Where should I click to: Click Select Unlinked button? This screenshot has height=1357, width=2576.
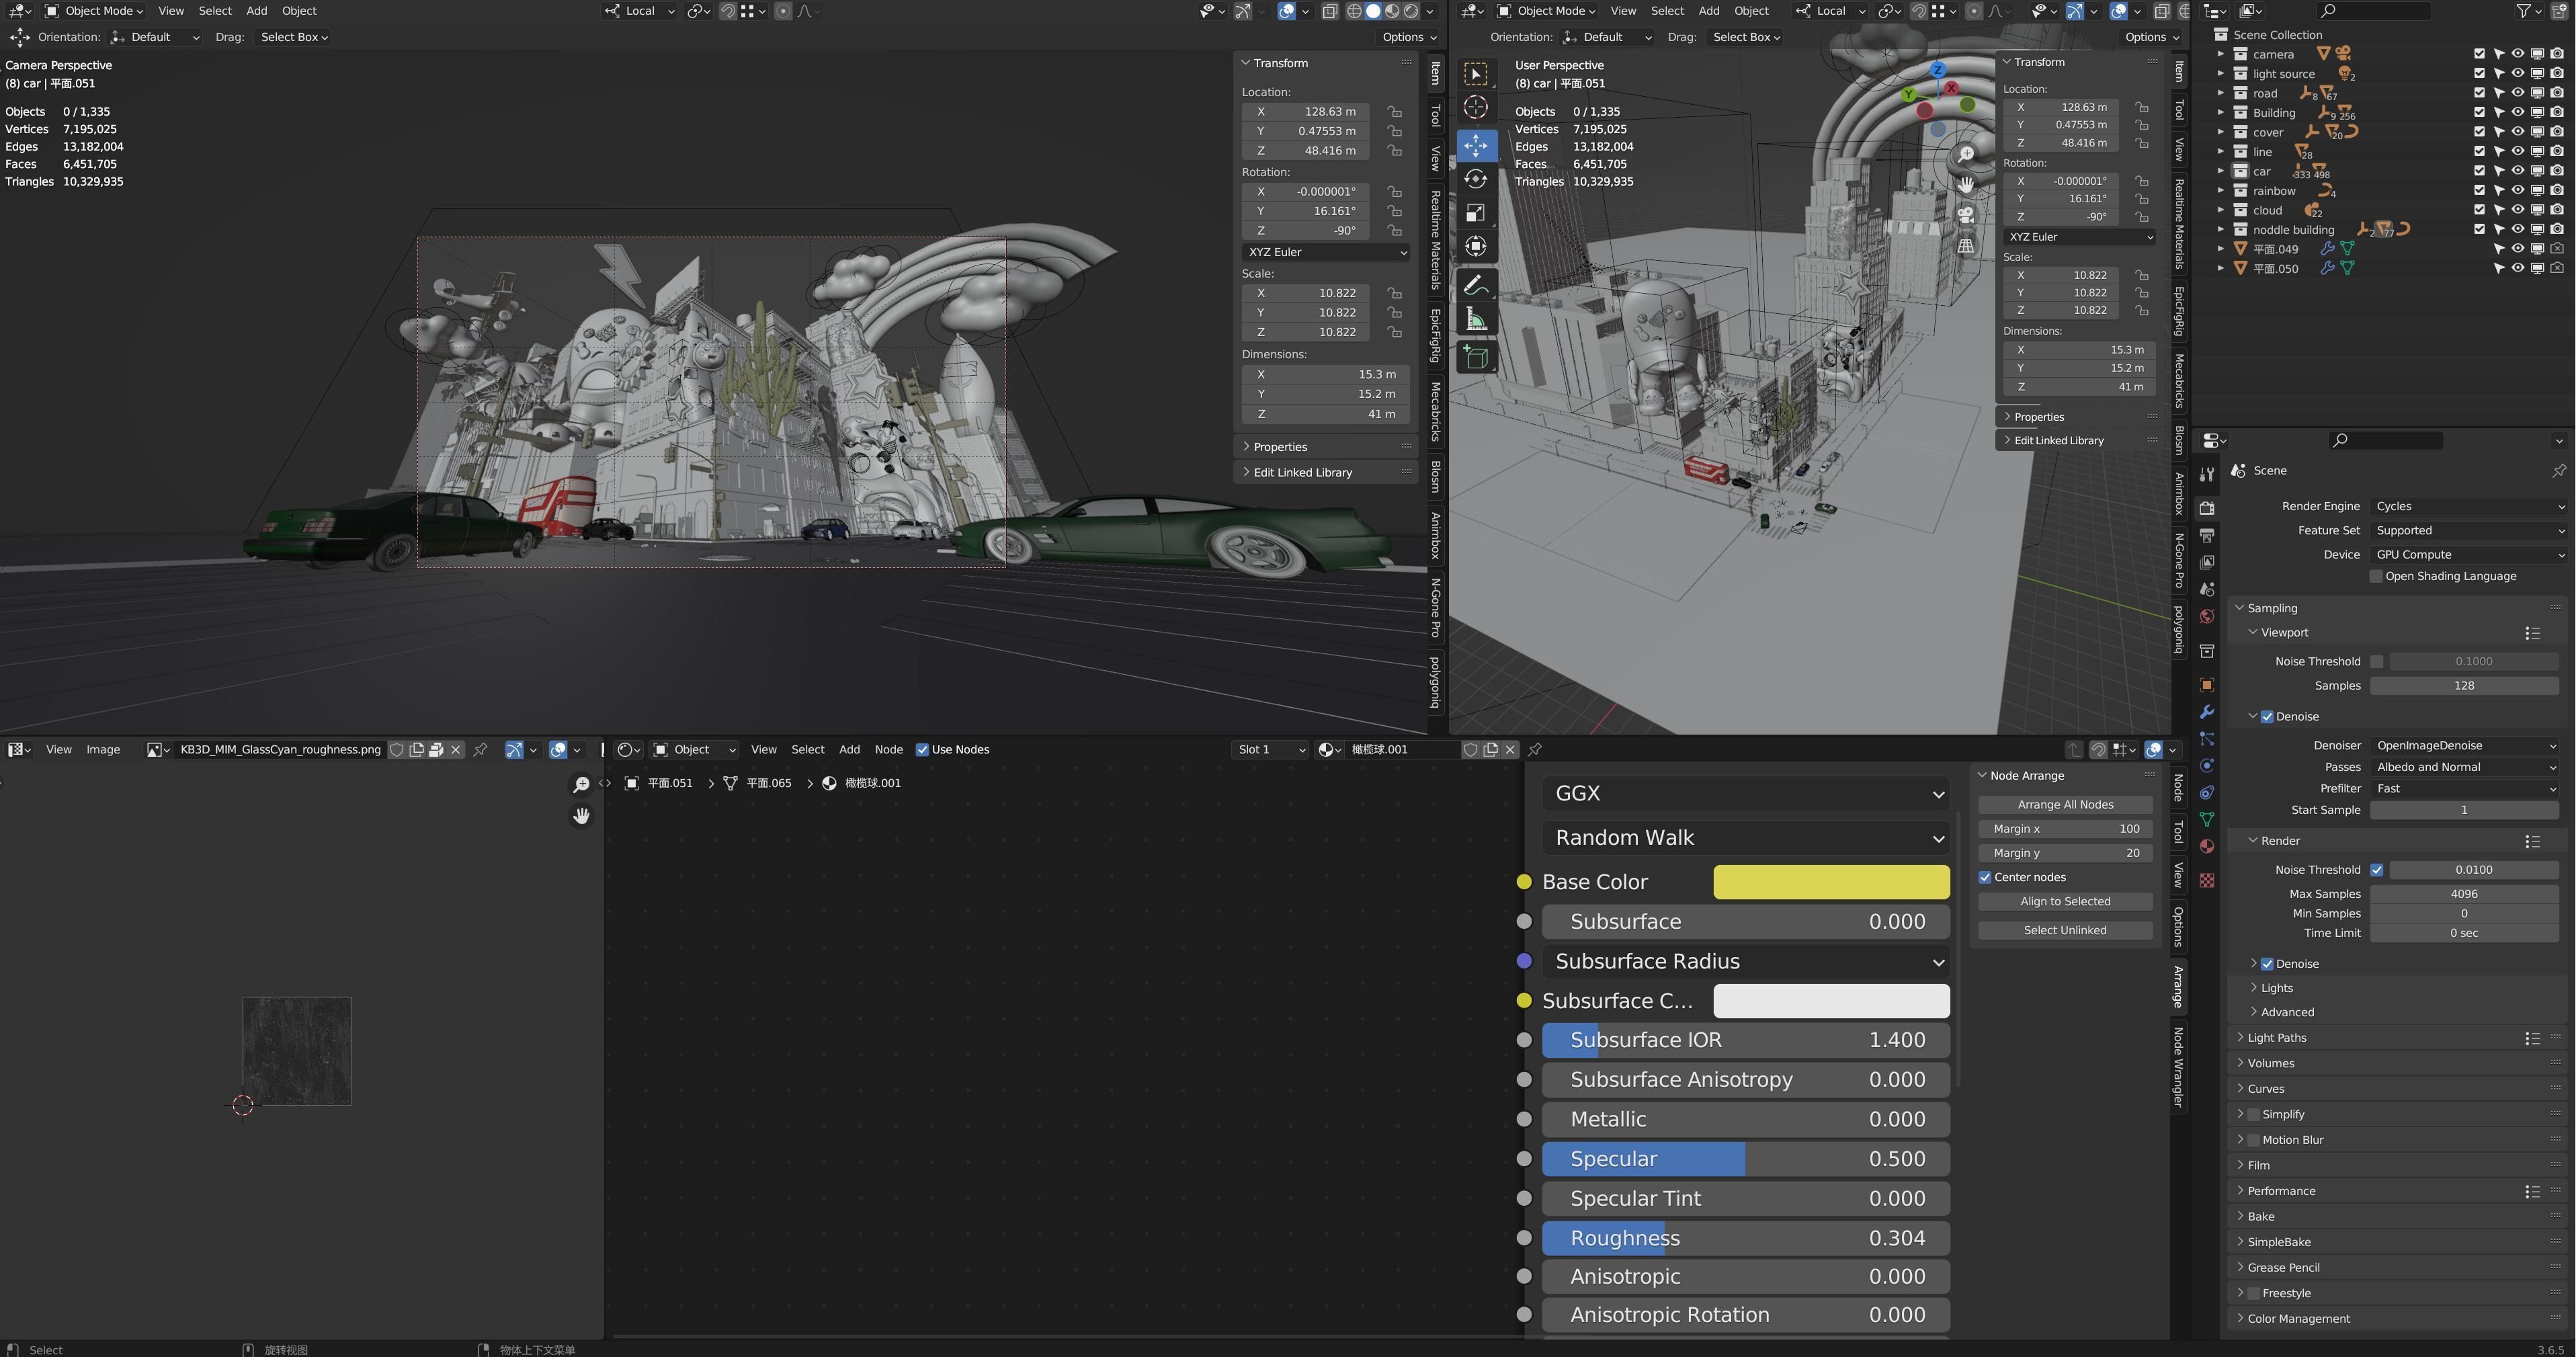[2065, 930]
